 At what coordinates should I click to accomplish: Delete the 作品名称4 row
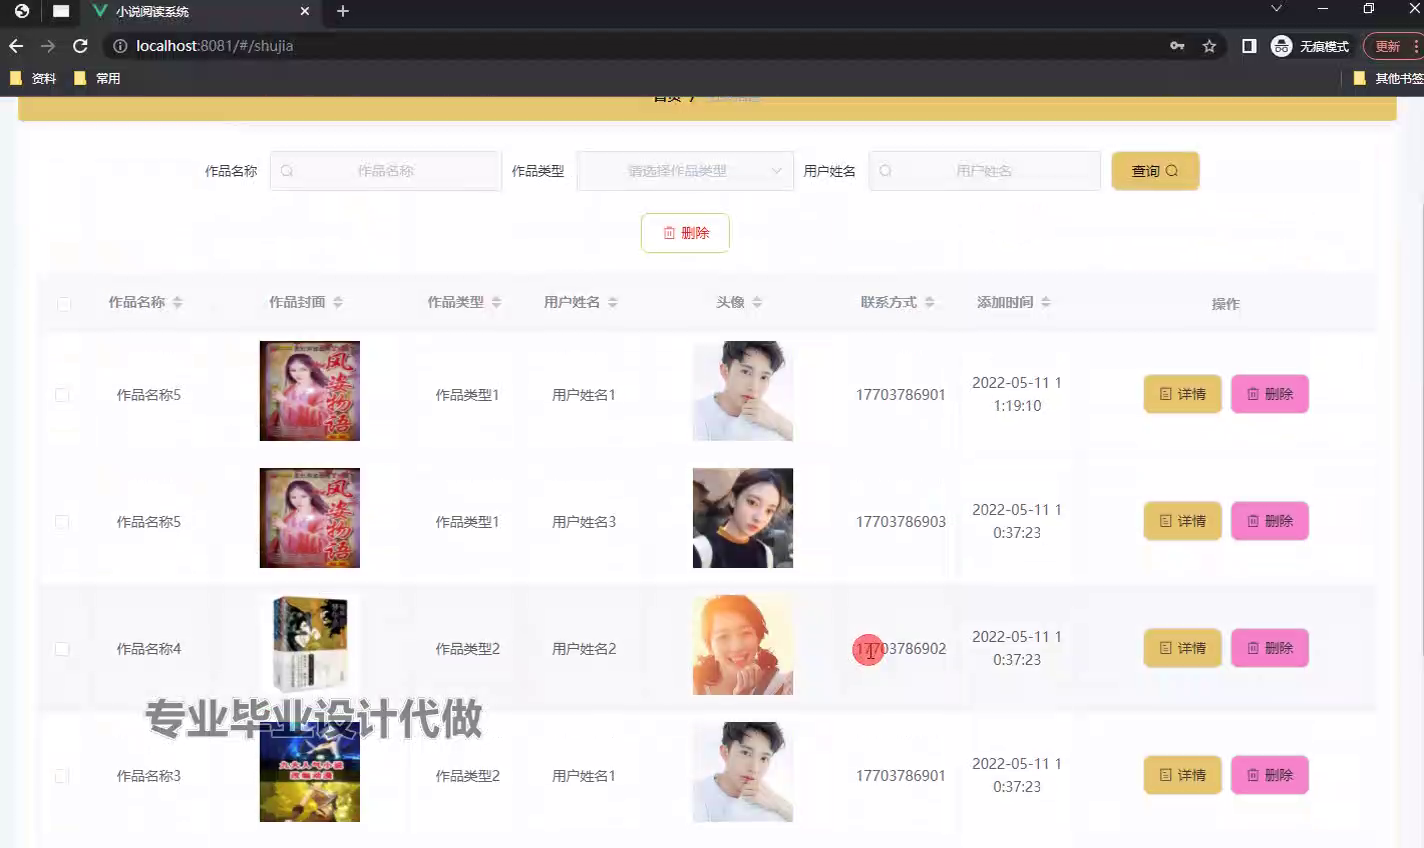[1270, 648]
